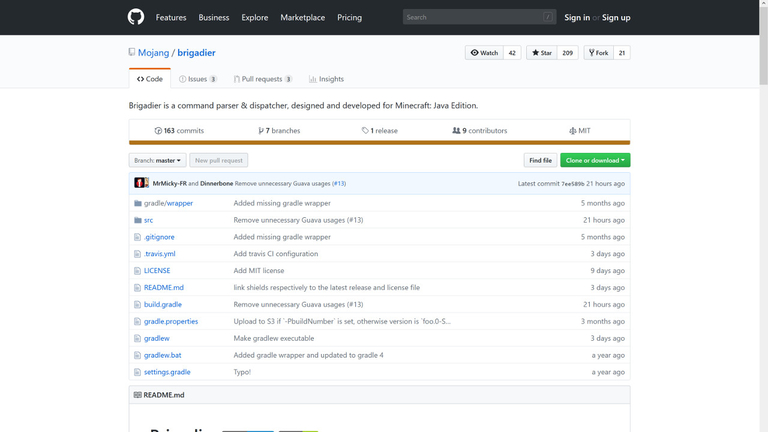
Task: Click the repository icon beside Mojang
Action: pos(132,52)
